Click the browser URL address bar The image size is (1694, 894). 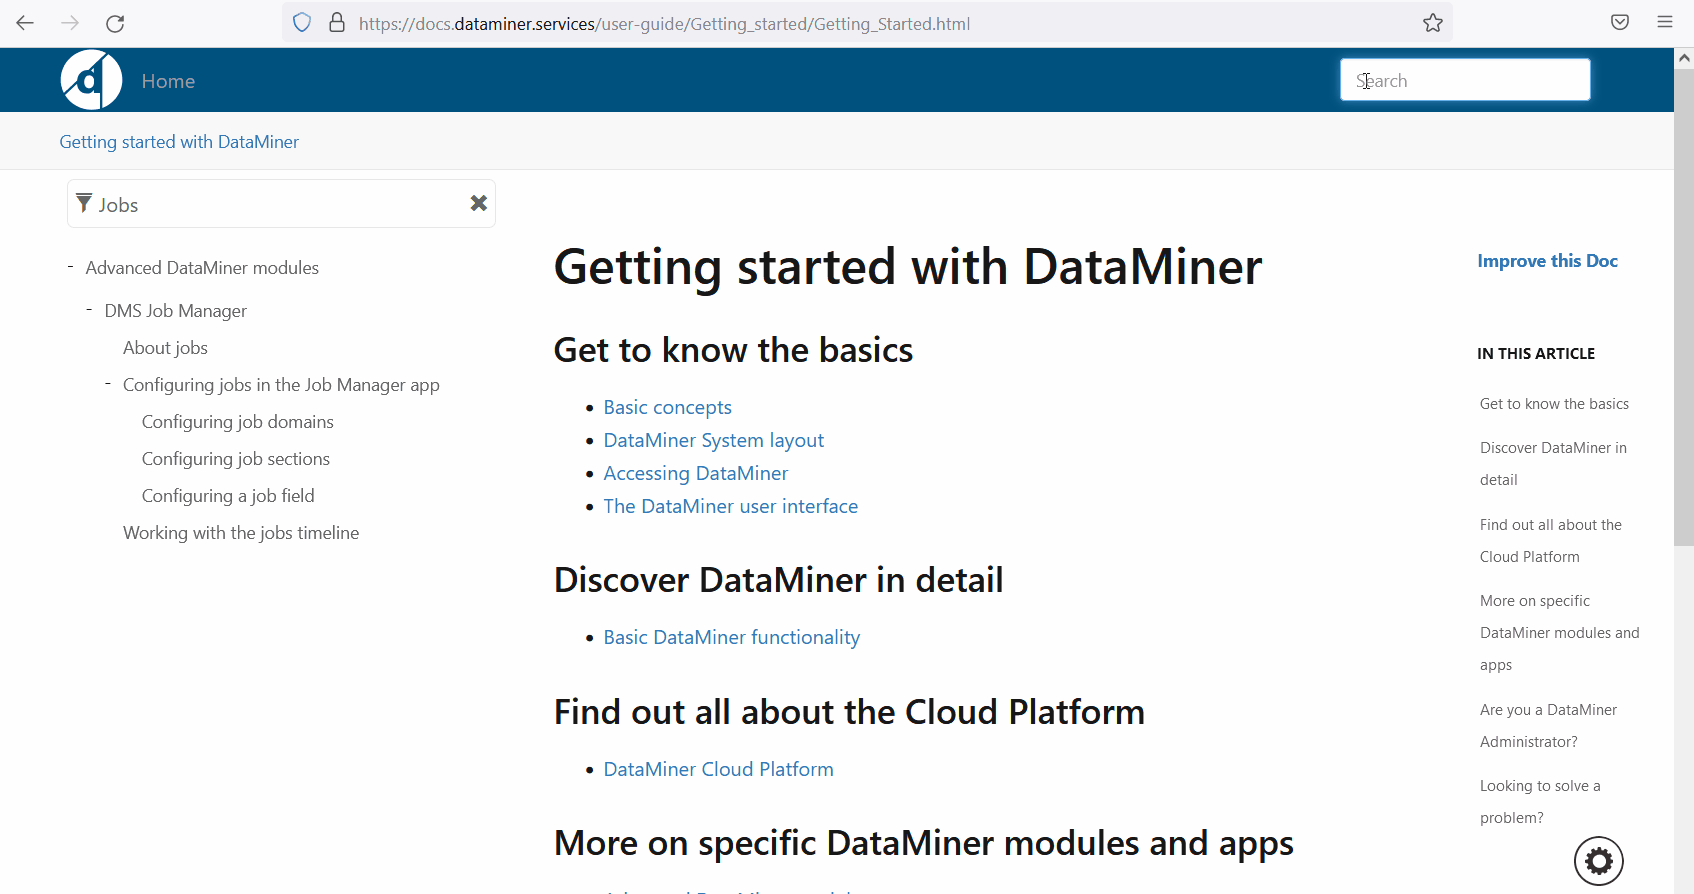[x=867, y=23]
